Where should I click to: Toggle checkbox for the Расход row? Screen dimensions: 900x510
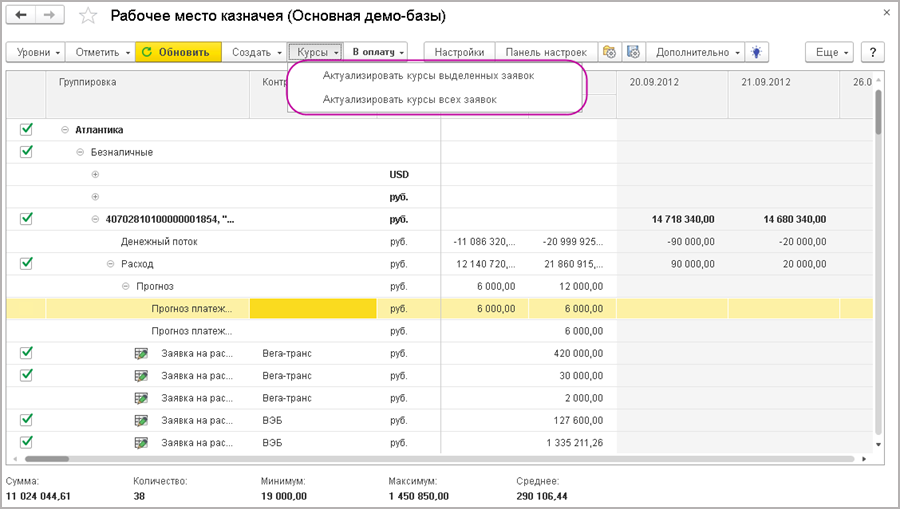click(x=26, y=263)
